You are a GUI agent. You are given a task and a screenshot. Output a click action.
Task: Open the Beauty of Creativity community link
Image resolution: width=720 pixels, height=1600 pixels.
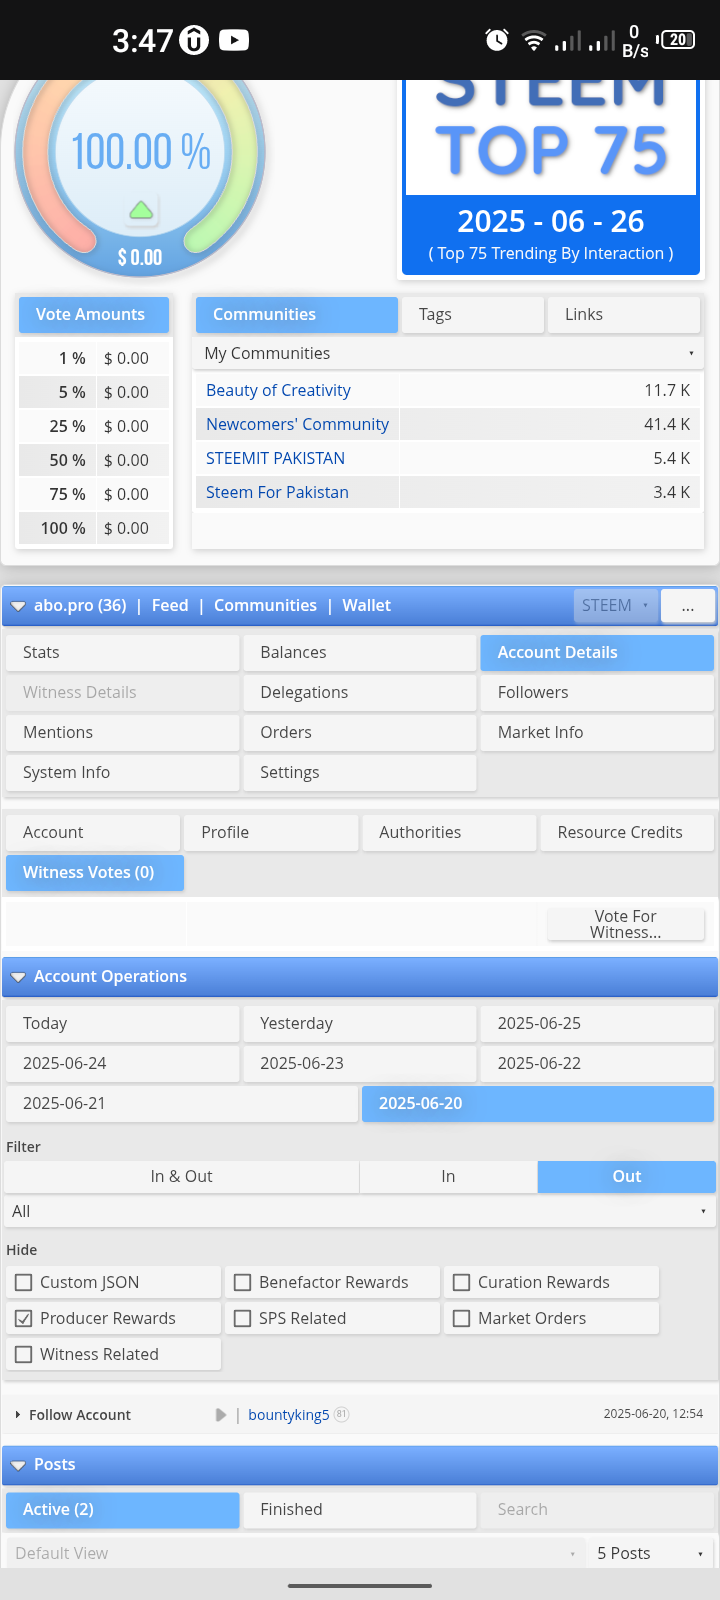[x=278, y=390]
